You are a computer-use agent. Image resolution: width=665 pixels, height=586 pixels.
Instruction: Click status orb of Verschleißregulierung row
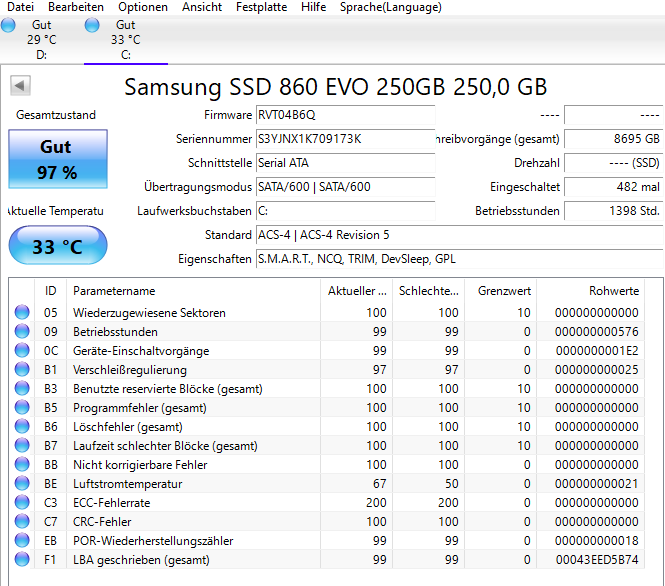click(22, 369)
